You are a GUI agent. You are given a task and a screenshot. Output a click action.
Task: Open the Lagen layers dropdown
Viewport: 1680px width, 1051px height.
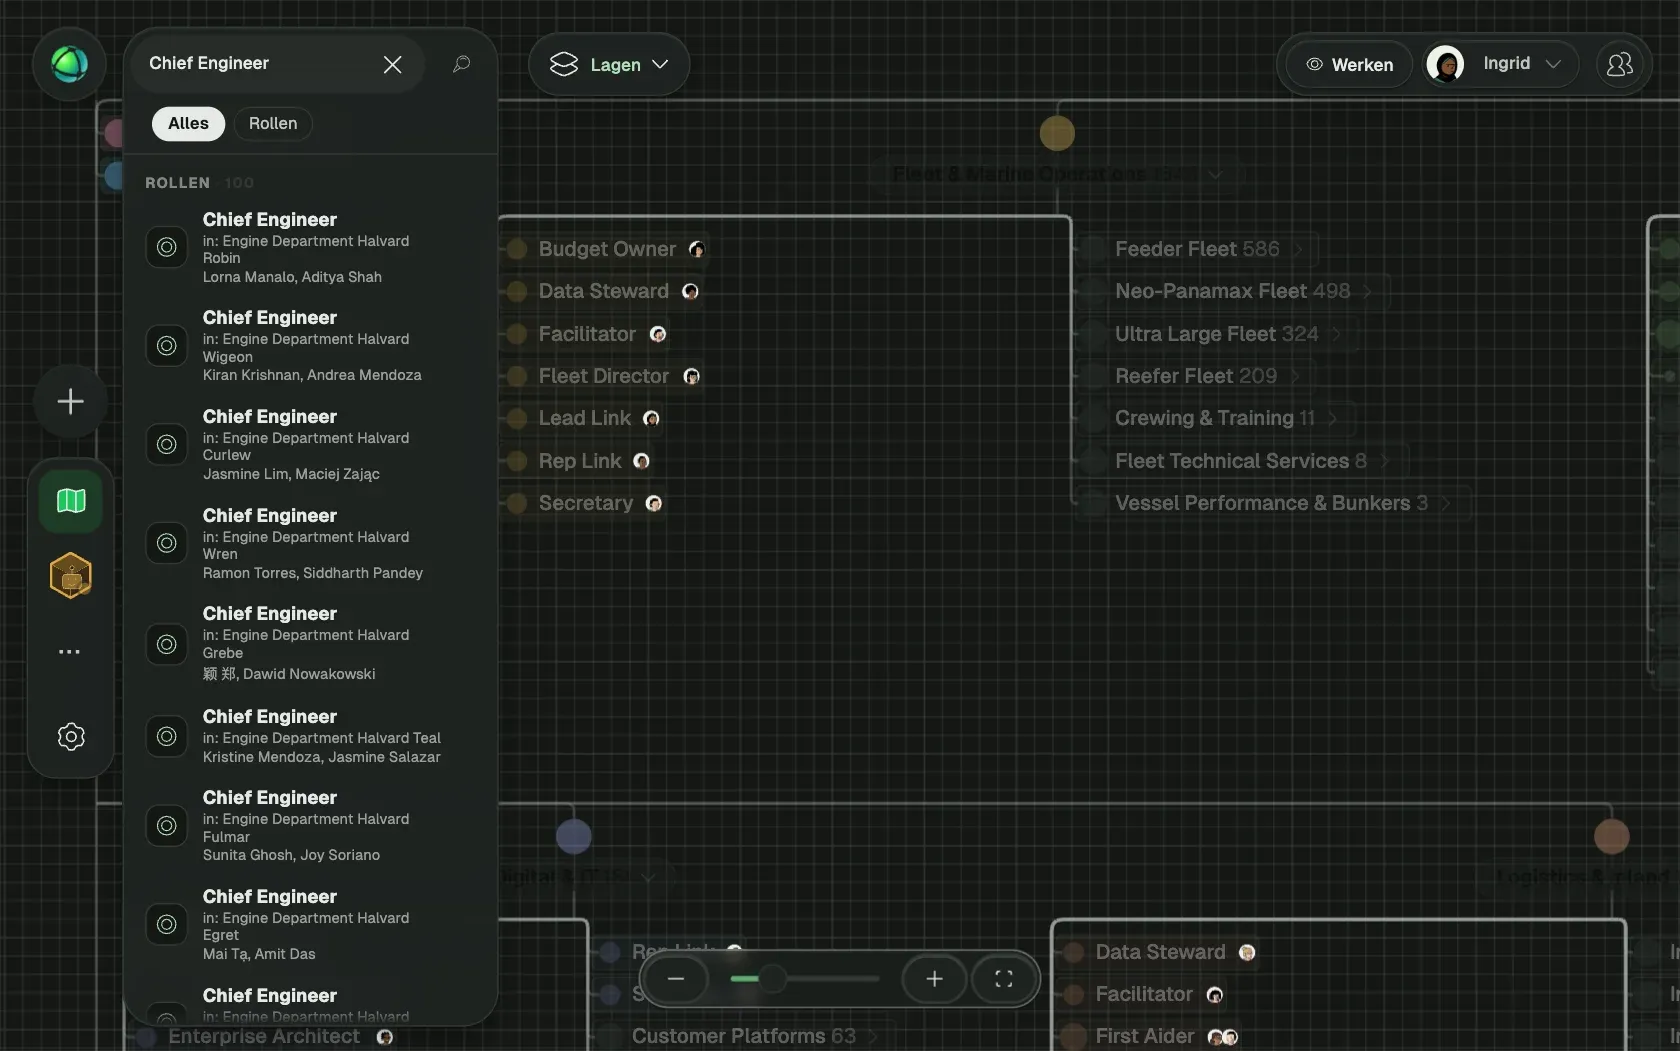tap(609, 64)
